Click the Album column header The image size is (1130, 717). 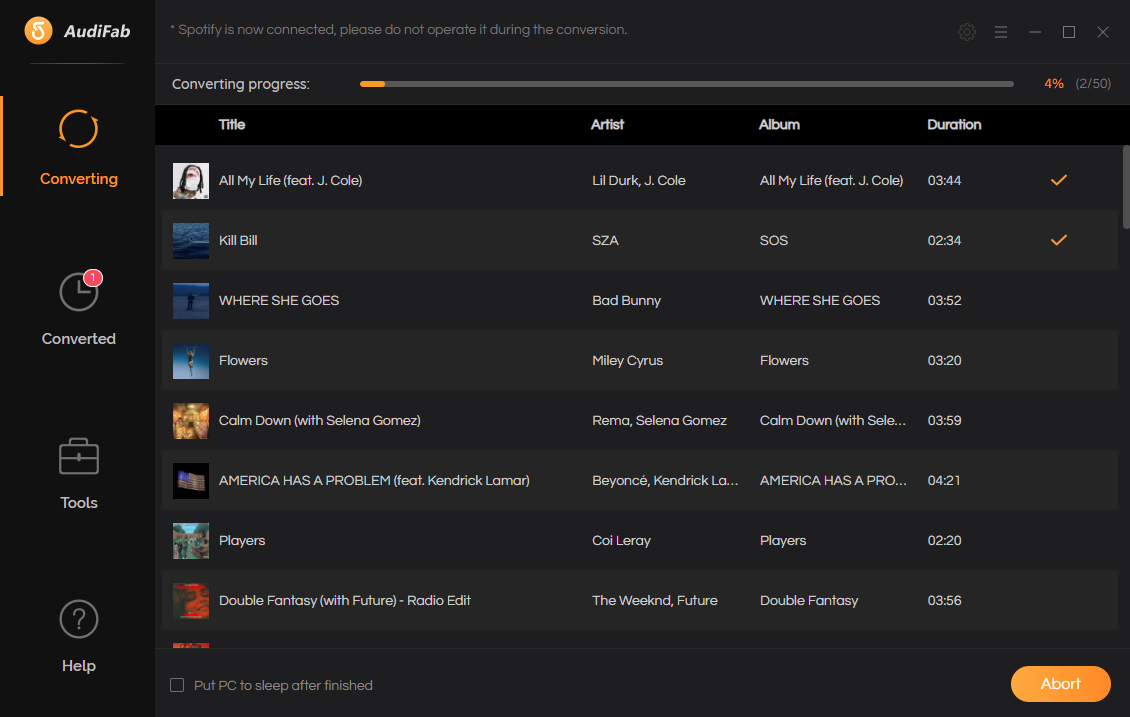coord(779,125)
